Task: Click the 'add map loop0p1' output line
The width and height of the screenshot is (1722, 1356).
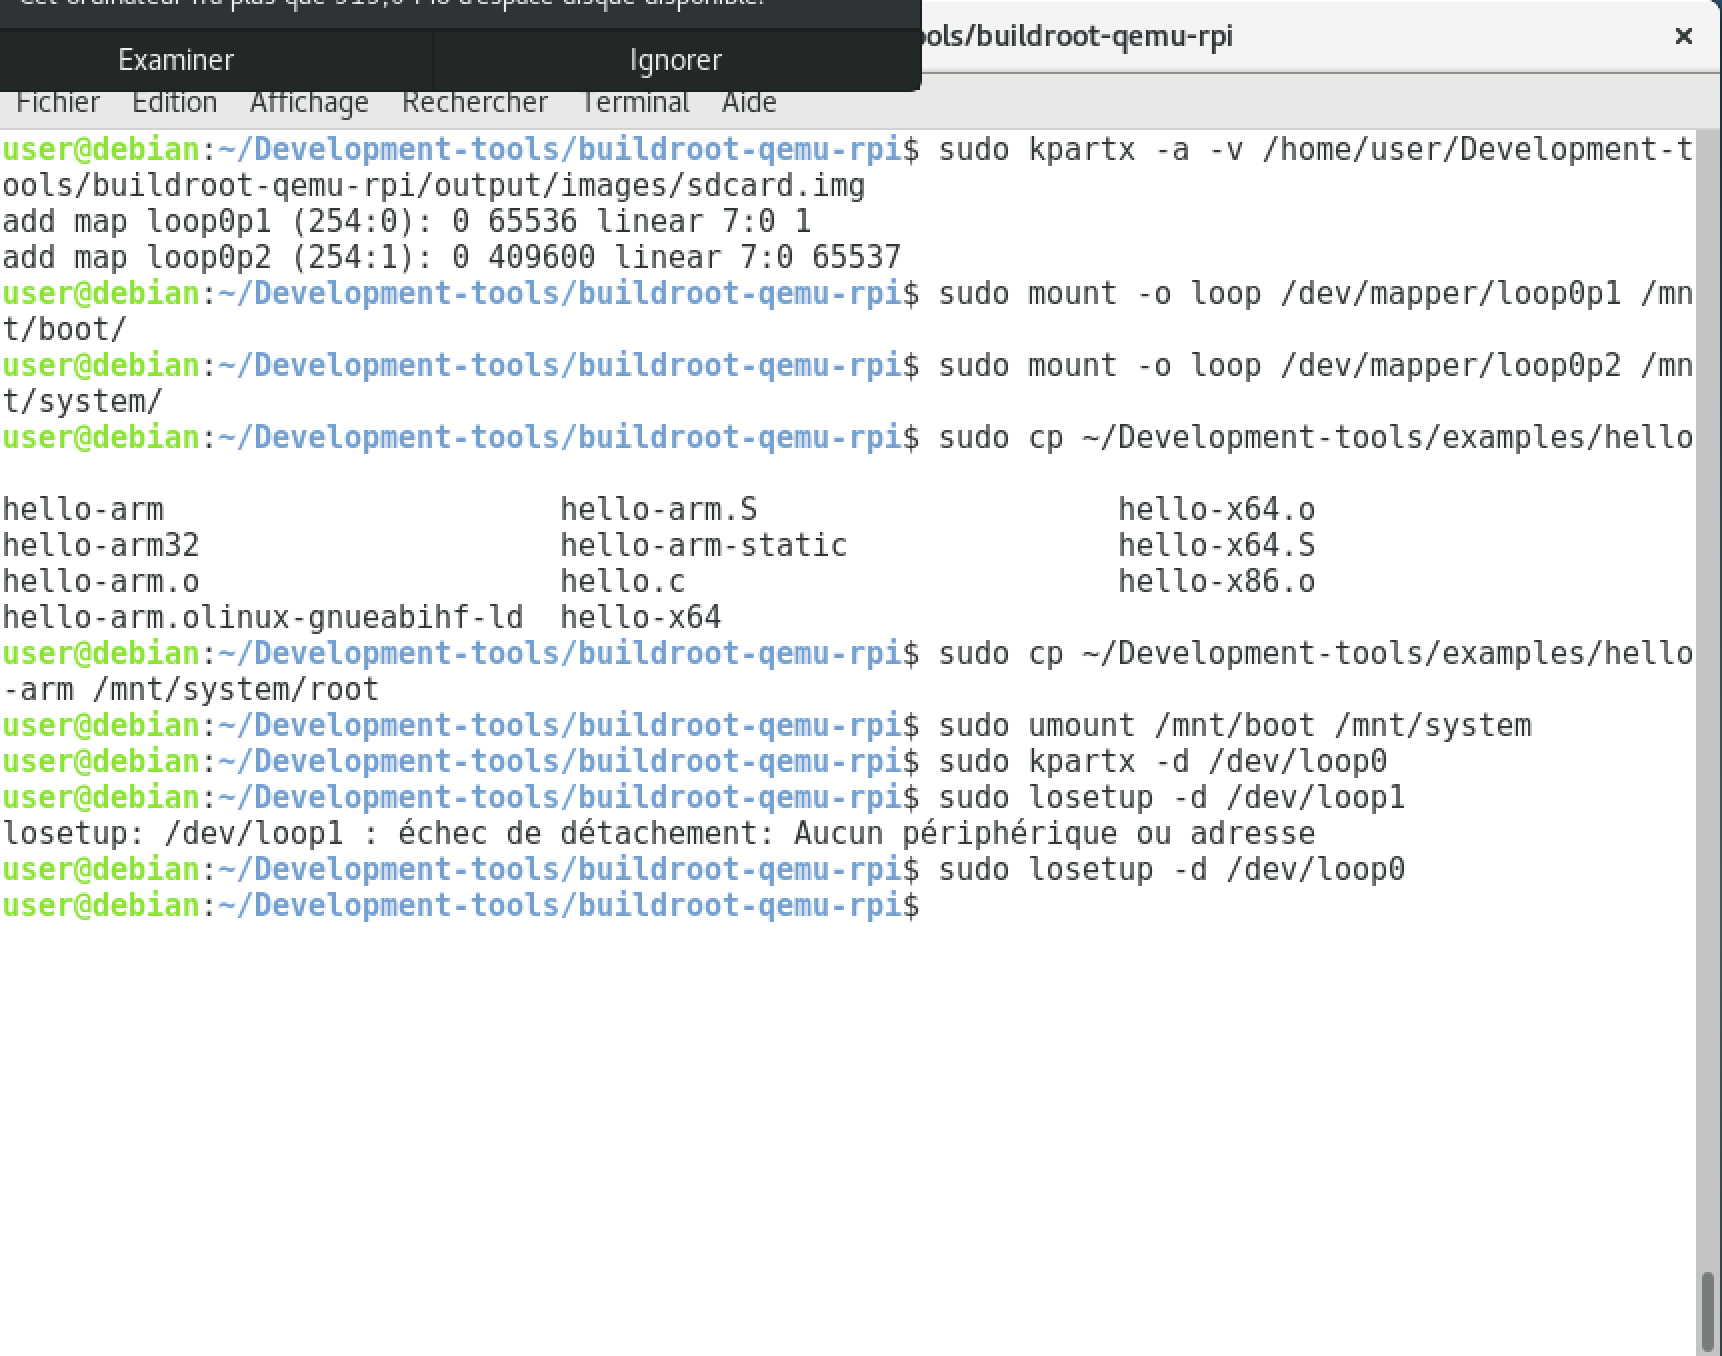Action: [407, 221]
